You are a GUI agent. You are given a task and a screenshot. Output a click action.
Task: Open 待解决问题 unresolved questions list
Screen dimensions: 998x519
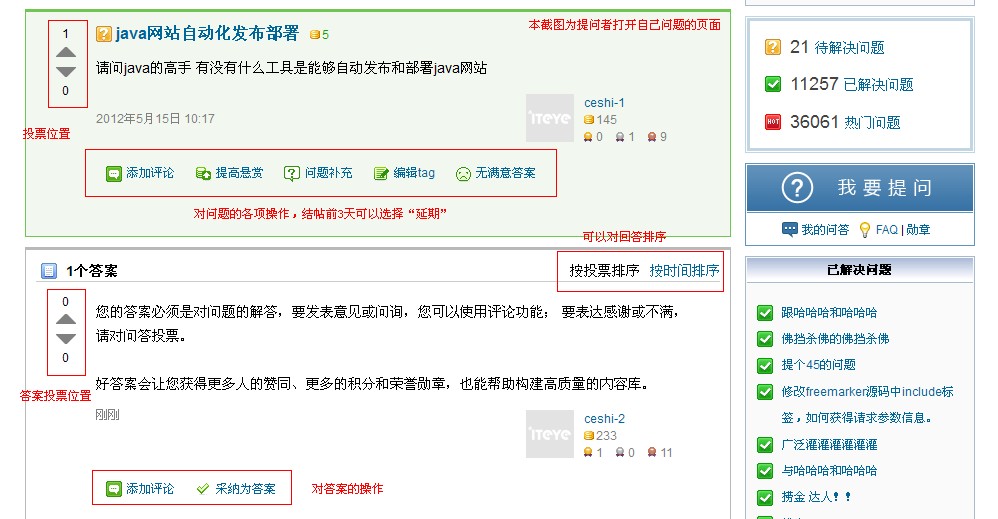tap(849, 48)
